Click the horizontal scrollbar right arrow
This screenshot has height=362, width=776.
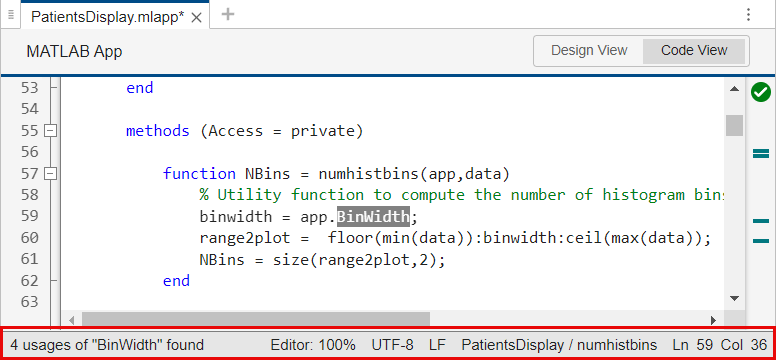click(x=713, y=320)
